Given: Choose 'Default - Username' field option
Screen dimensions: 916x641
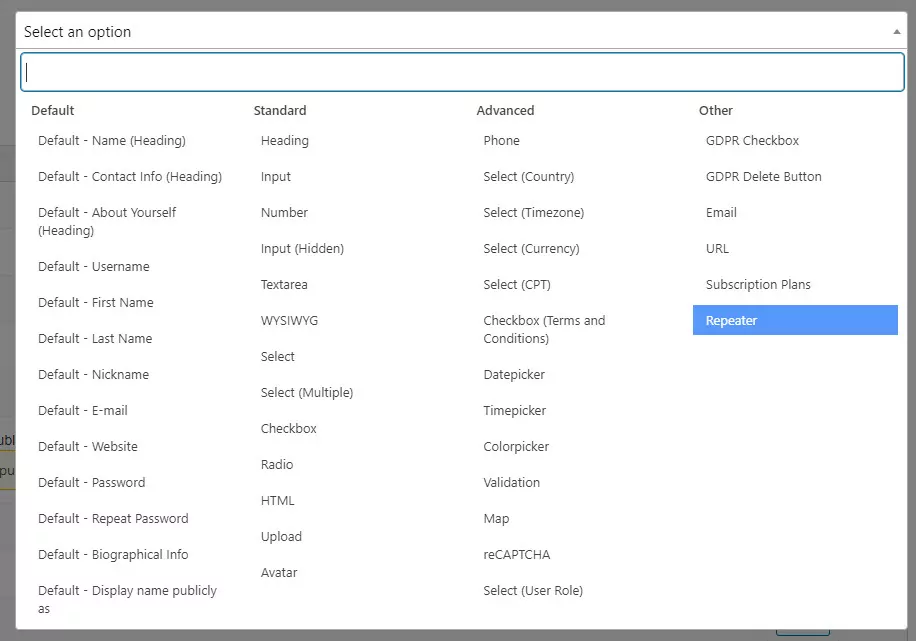Looking at the screenshot, I should [94, 266].
